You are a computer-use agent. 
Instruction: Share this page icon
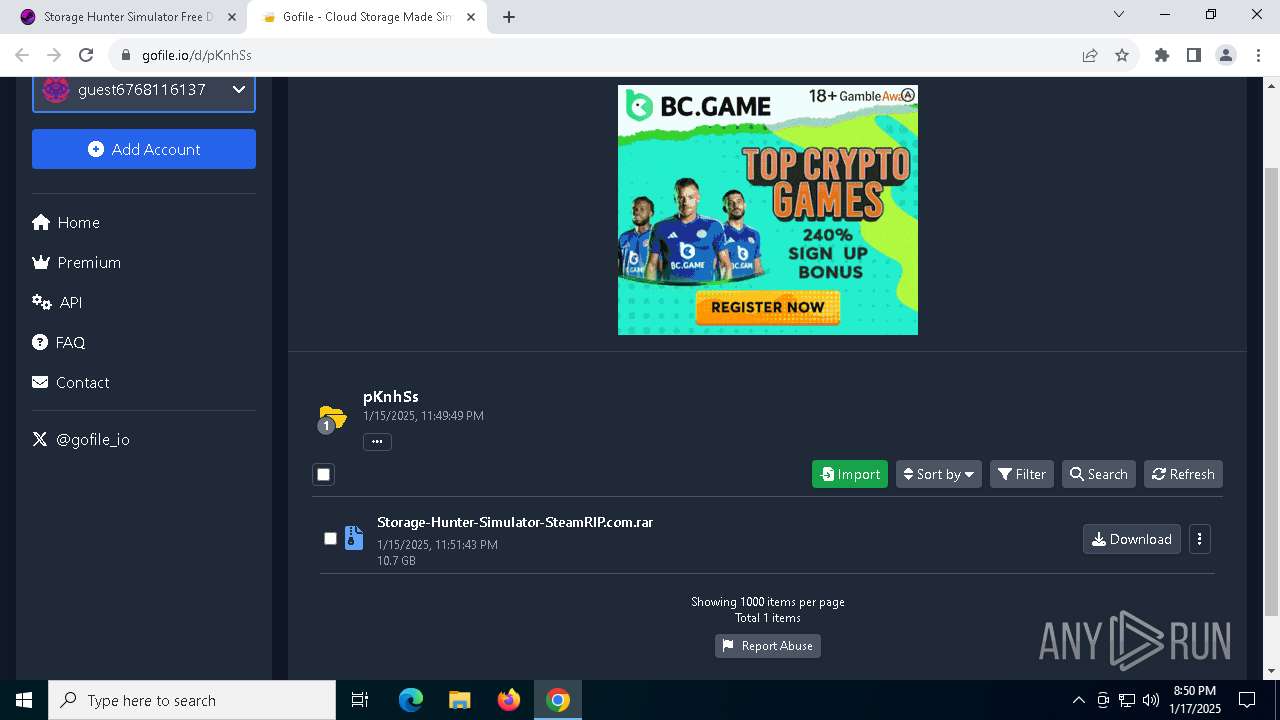tap(1090, 56)
